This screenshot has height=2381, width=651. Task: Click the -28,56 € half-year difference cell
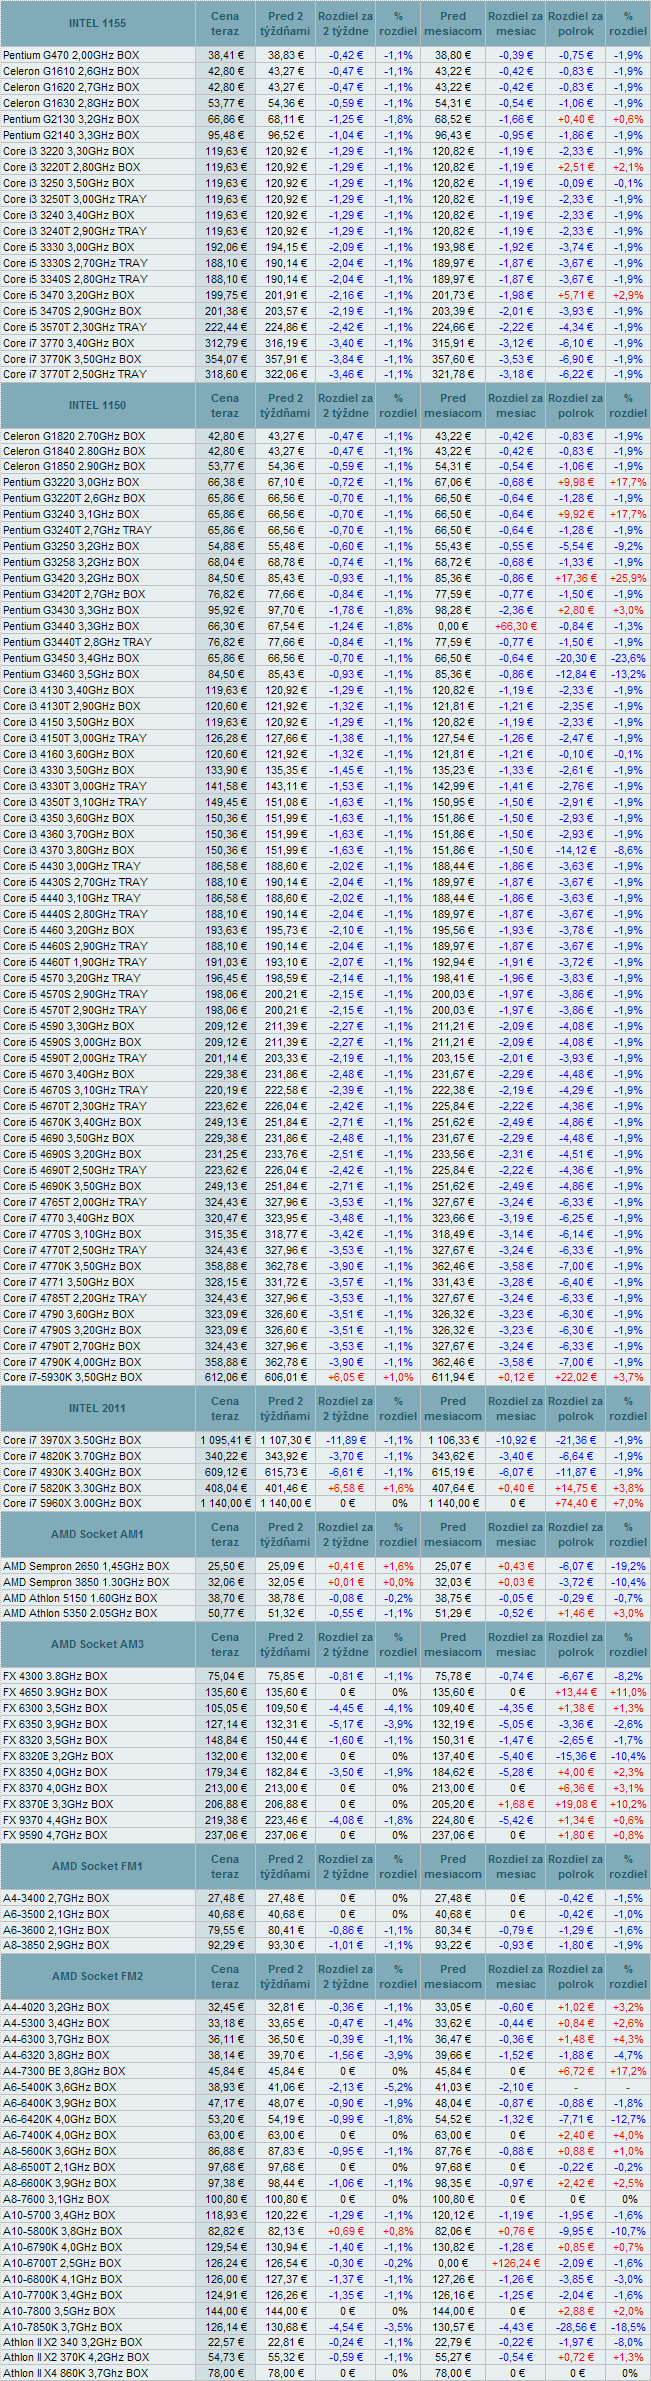click(x=576, y=2327)
